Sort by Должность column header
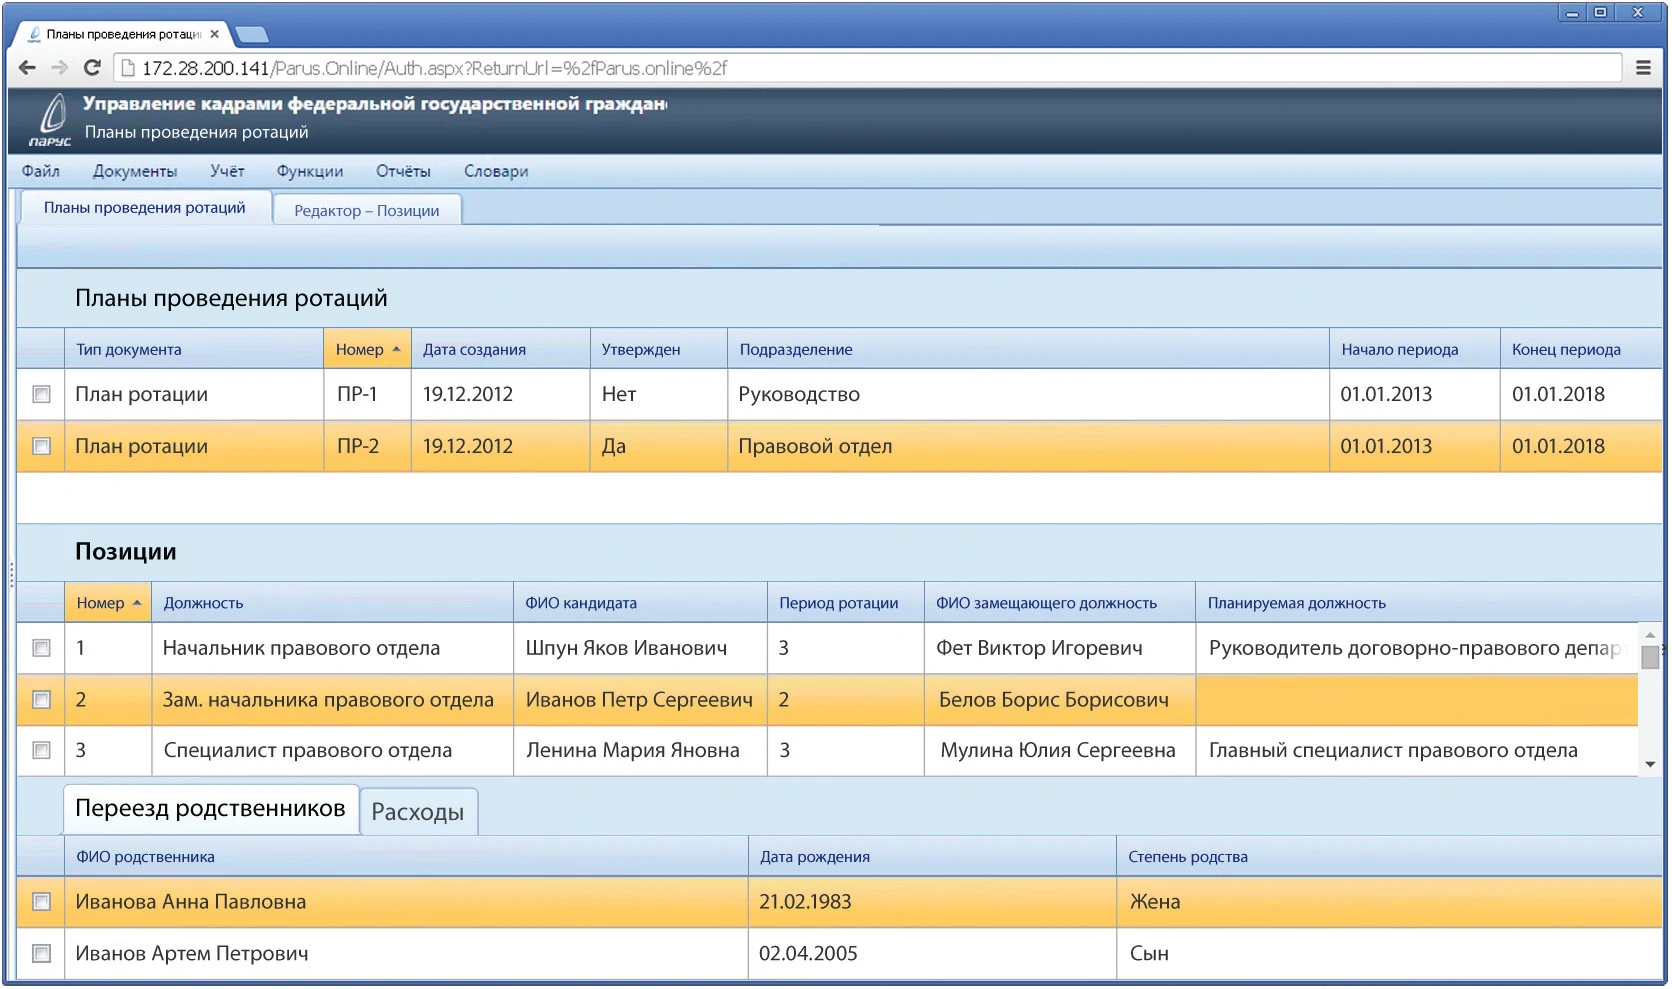The image size is (1672, 989). [x=332, y=603]
